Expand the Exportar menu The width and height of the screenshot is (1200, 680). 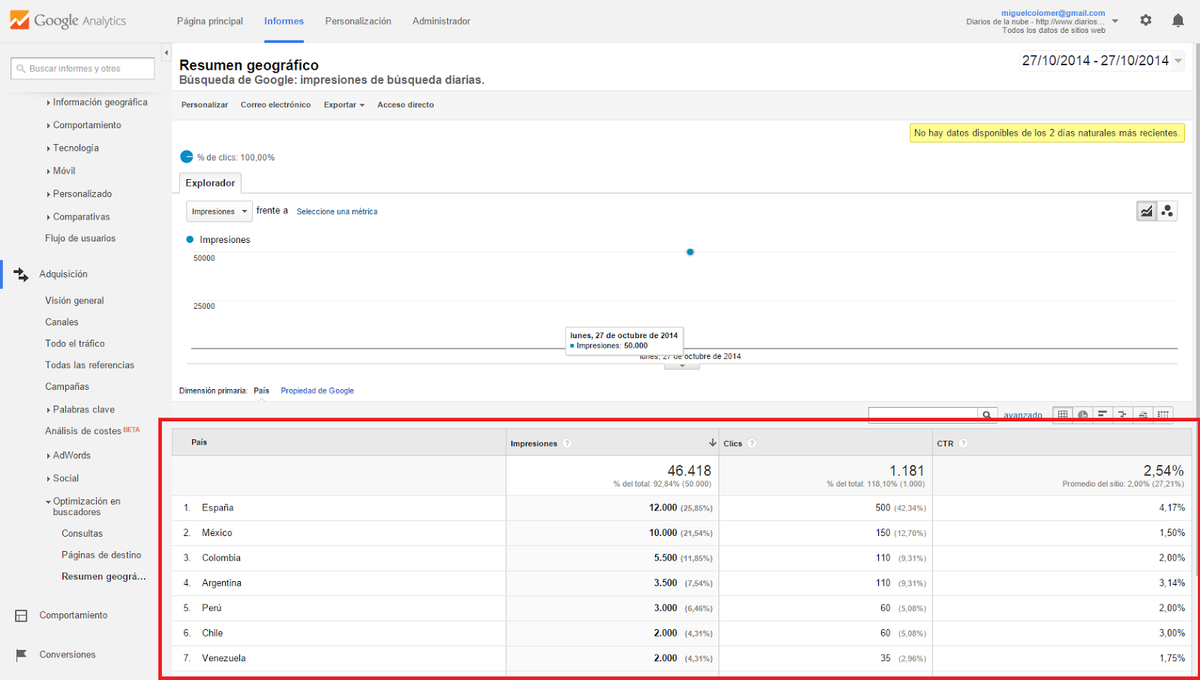(344, 104)
